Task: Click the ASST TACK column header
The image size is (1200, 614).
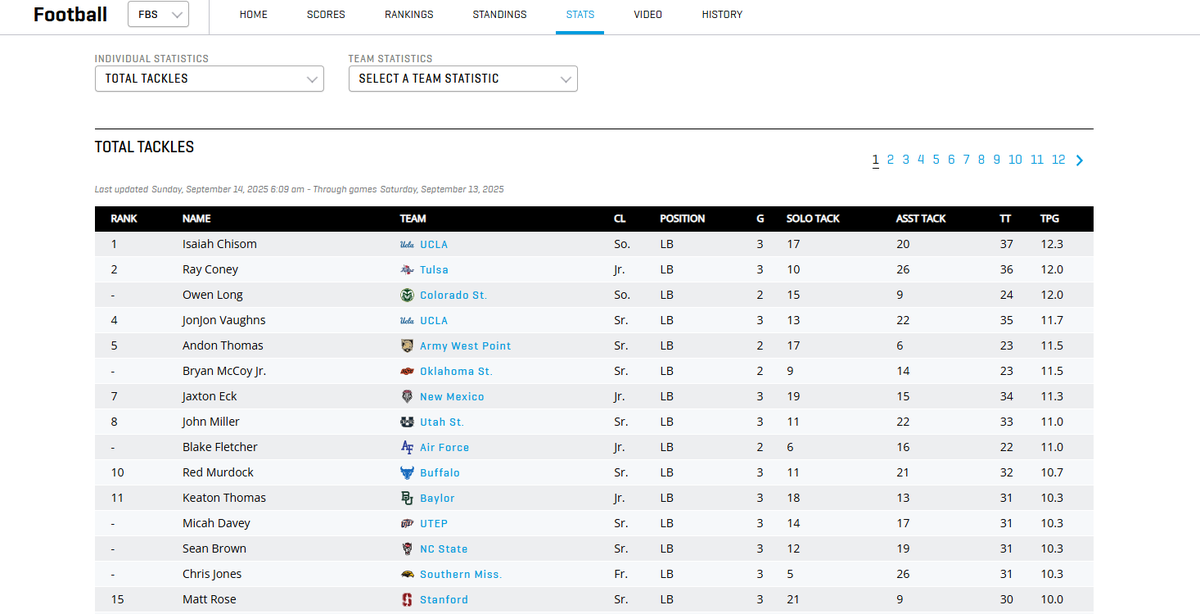Action: pos(921,219)
